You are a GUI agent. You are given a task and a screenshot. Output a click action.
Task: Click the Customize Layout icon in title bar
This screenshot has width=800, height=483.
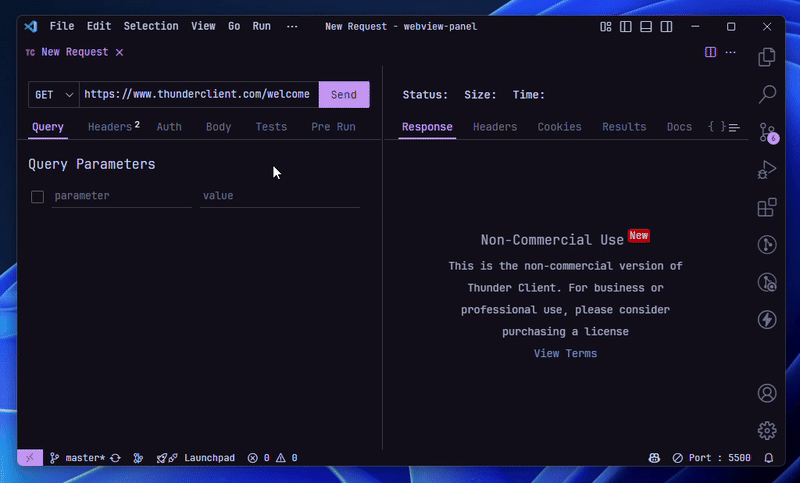pos(606,27)
